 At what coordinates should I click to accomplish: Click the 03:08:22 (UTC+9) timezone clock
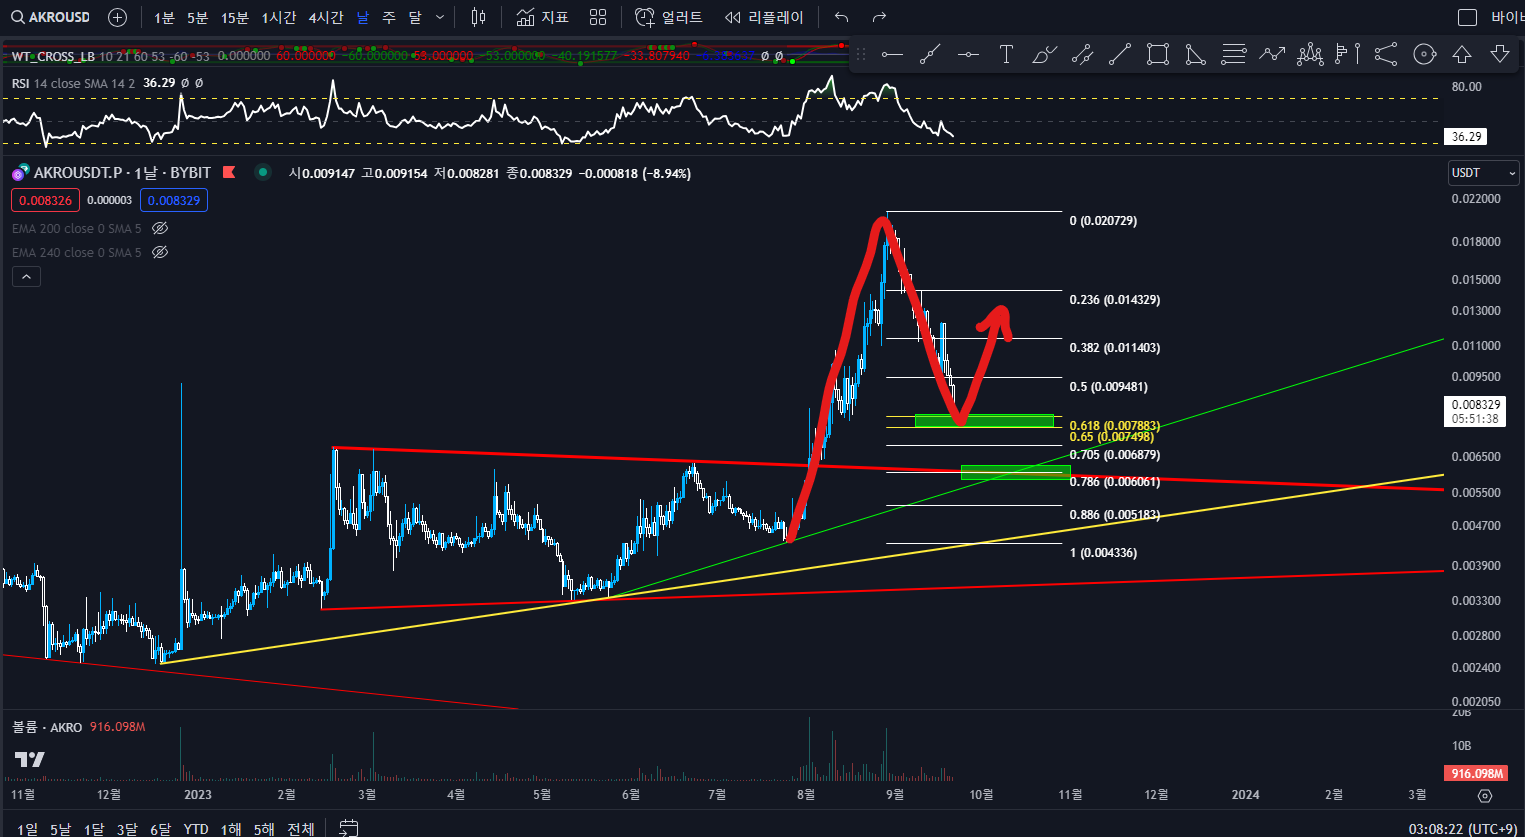click(1462, 828)
